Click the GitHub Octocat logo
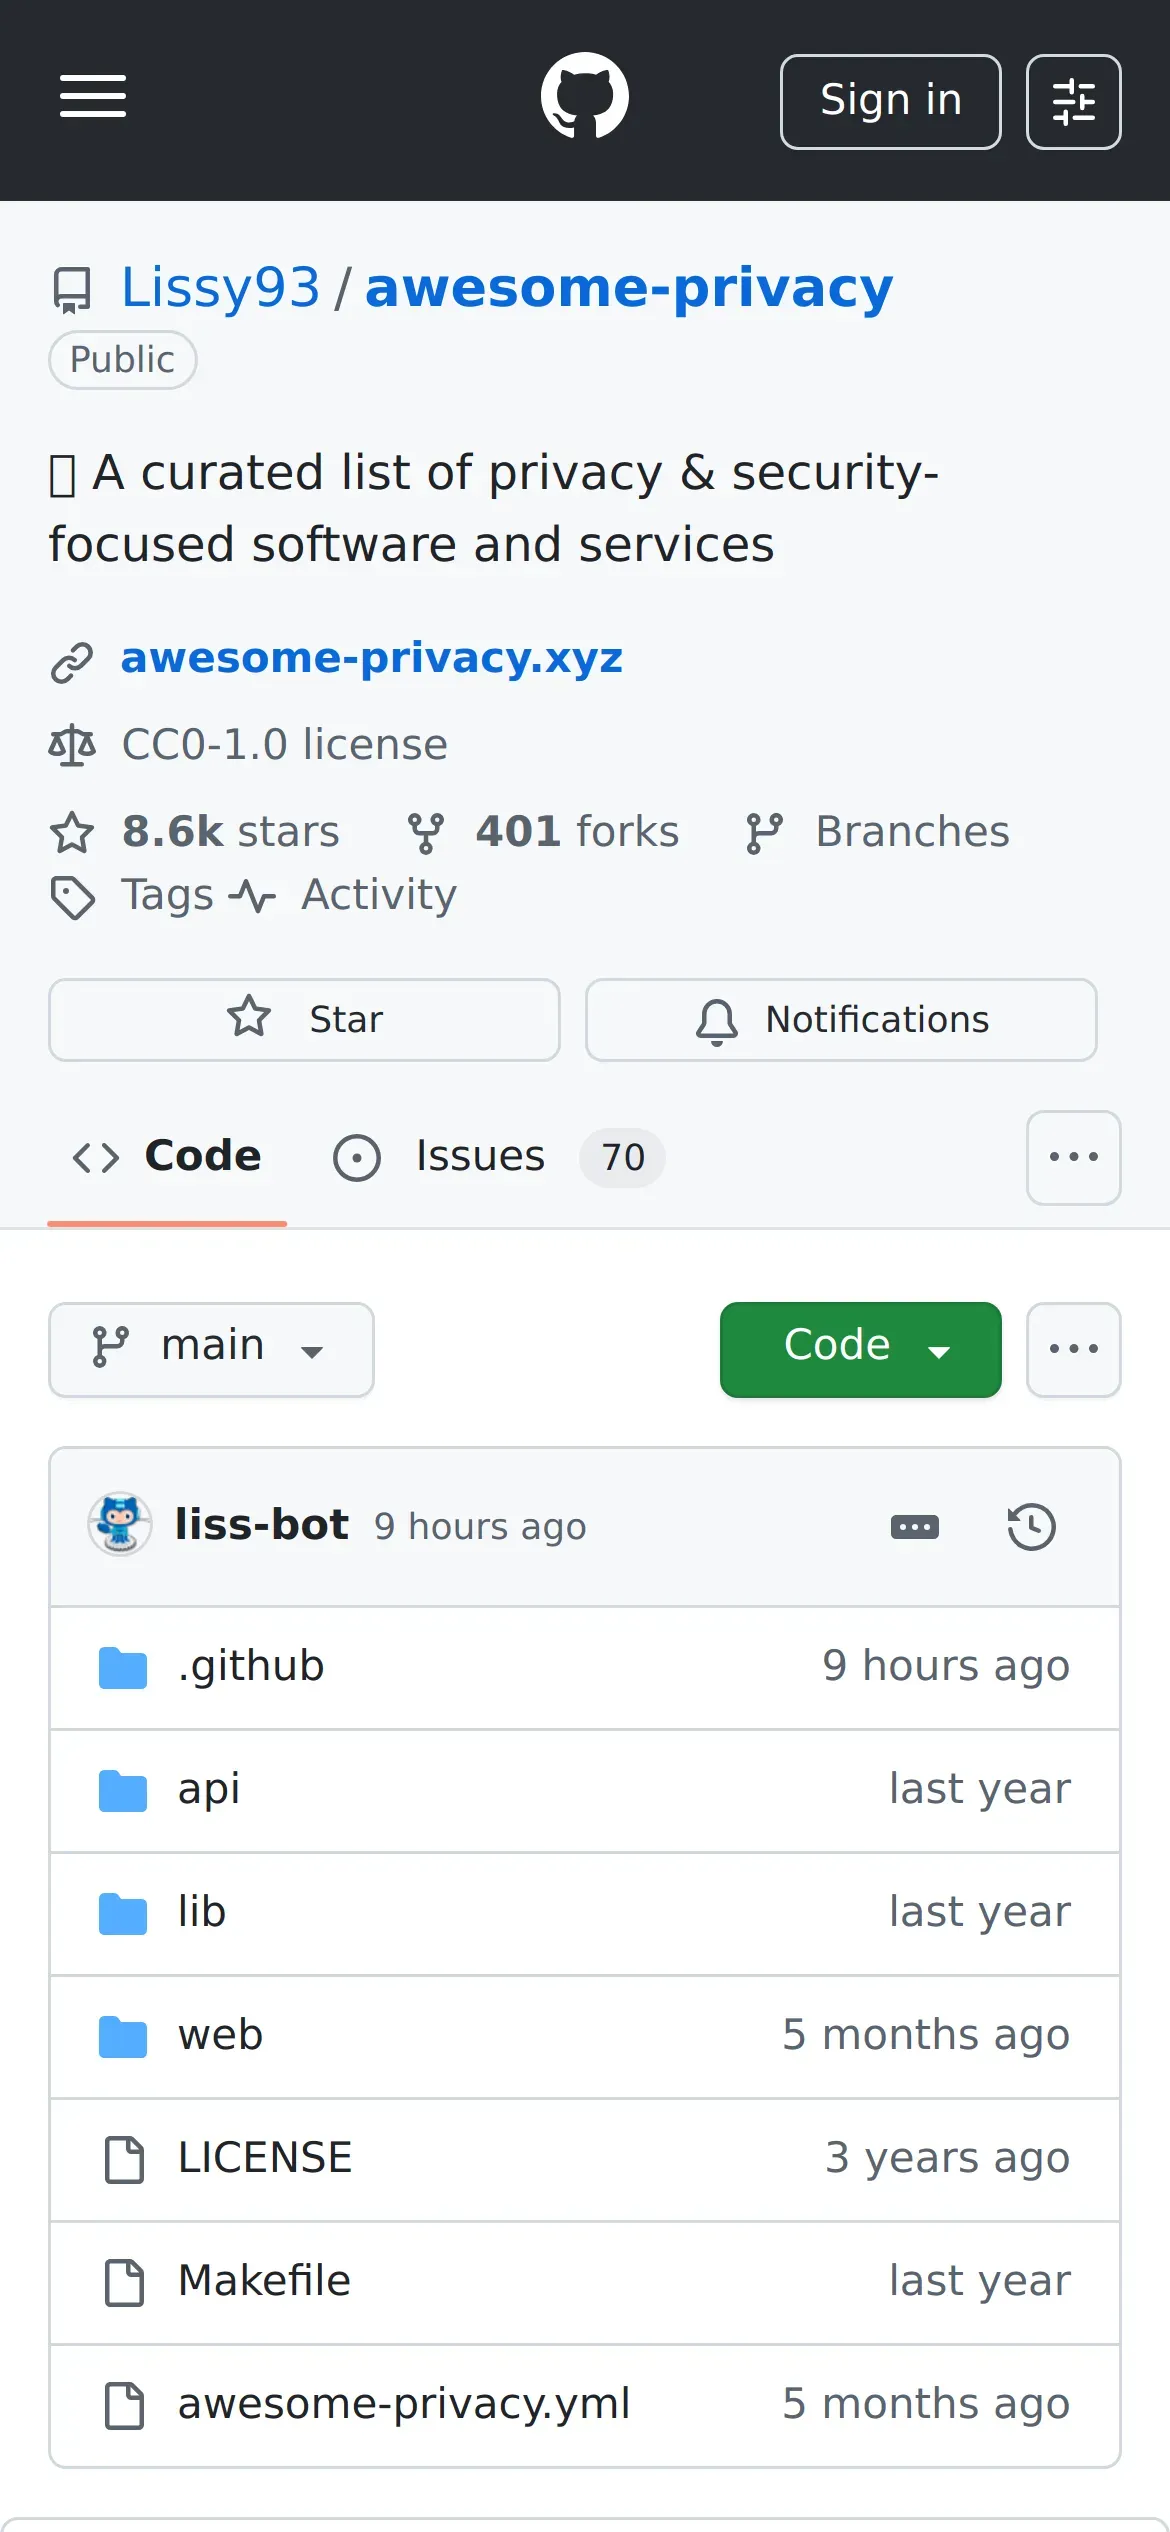Screen dimensions: 1170x2532 pos(585,97)
